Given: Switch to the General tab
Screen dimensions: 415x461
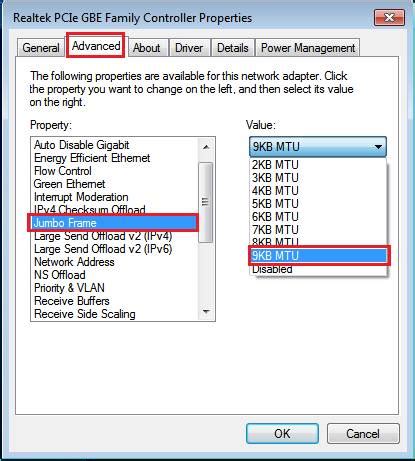Looking at the screenshot, I should click(x=40, y=48).
